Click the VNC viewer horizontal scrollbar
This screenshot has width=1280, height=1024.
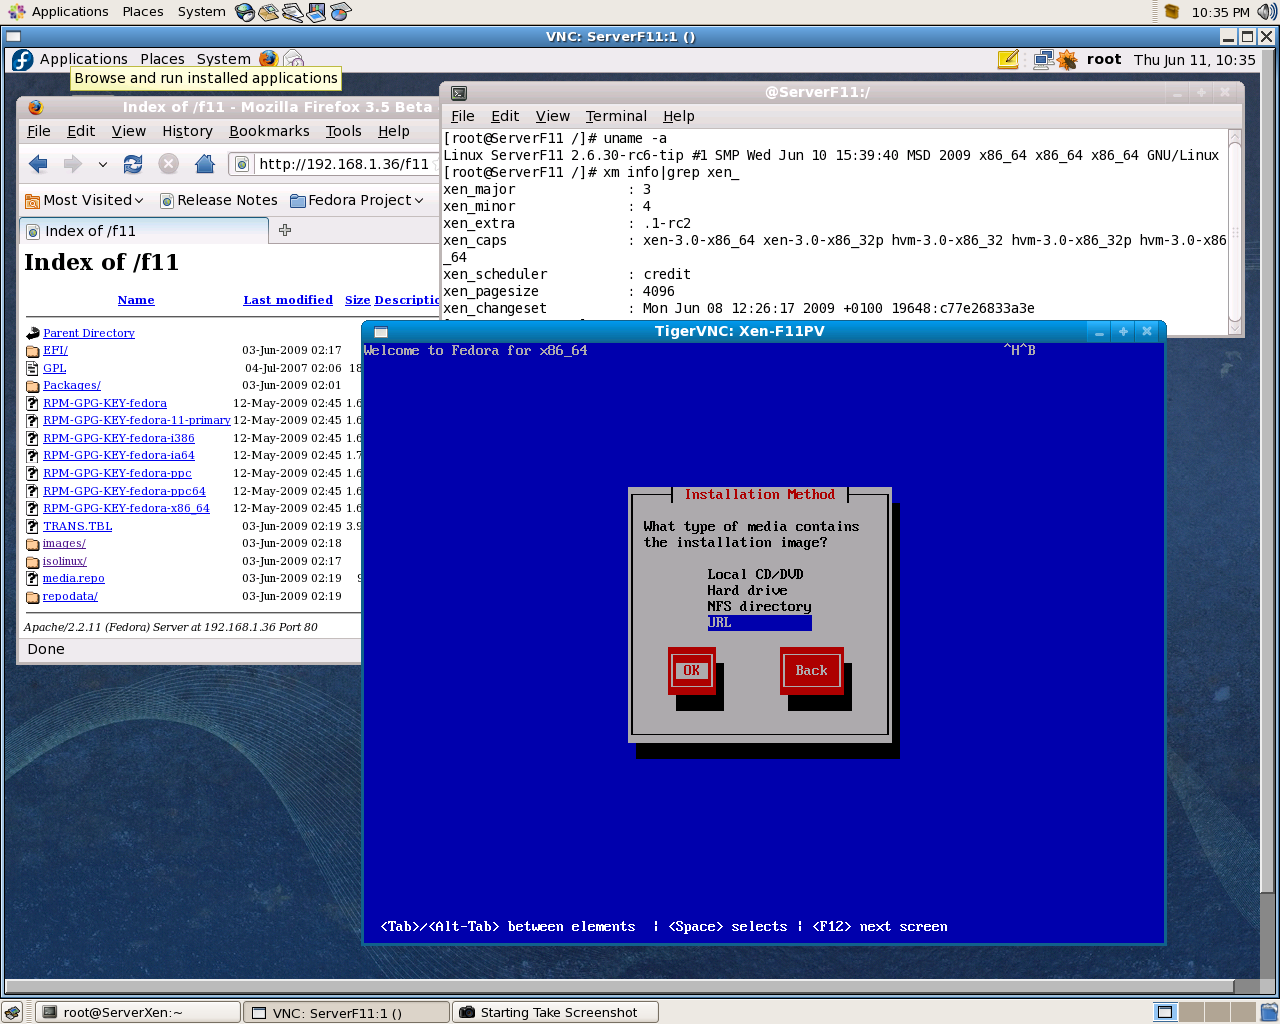pyautogui.click(x=618, y=987)
